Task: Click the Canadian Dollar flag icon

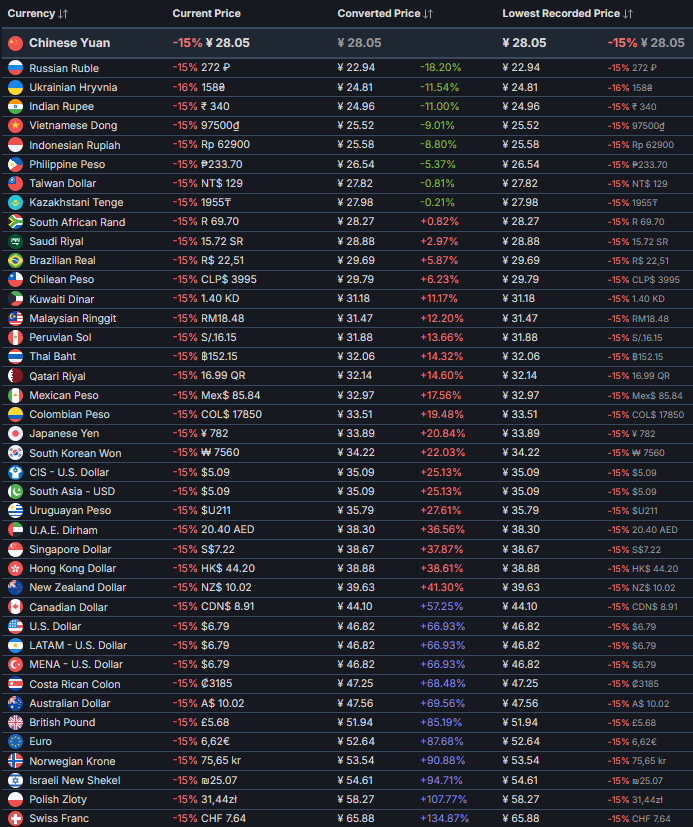Action: click(15, 607)
